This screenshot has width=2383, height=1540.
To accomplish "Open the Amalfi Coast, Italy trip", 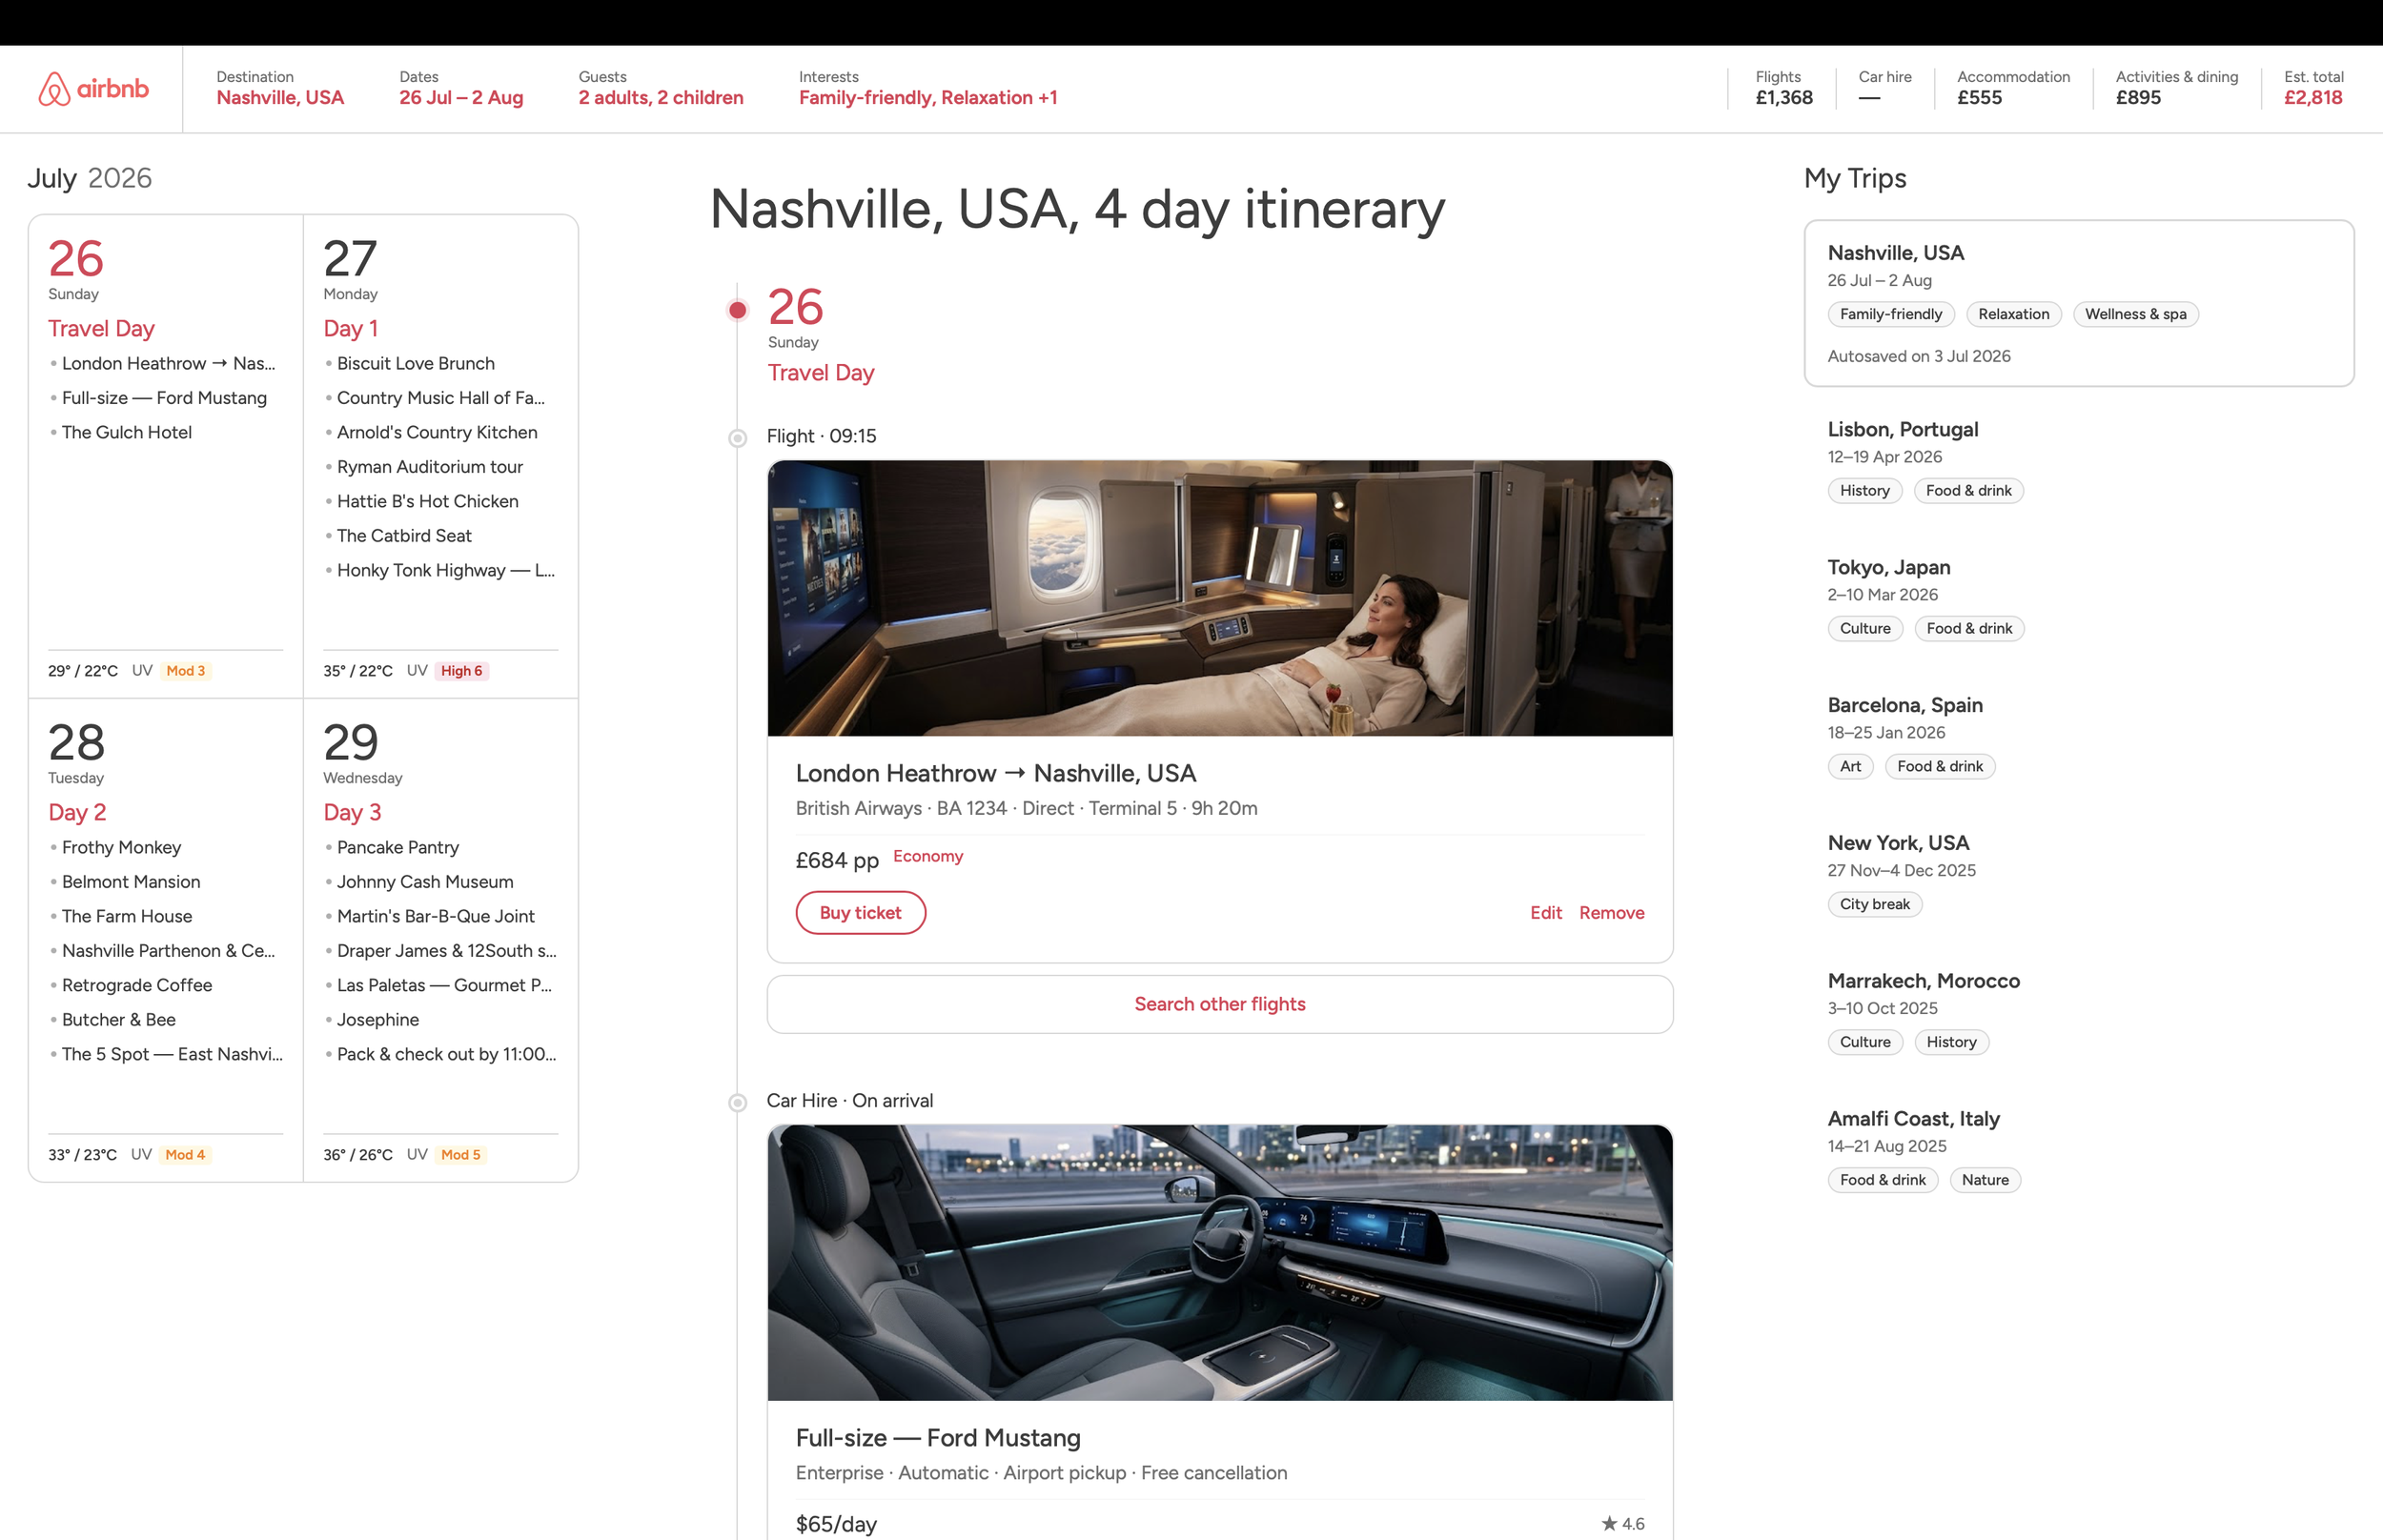I will (x=2079, y=1152).
